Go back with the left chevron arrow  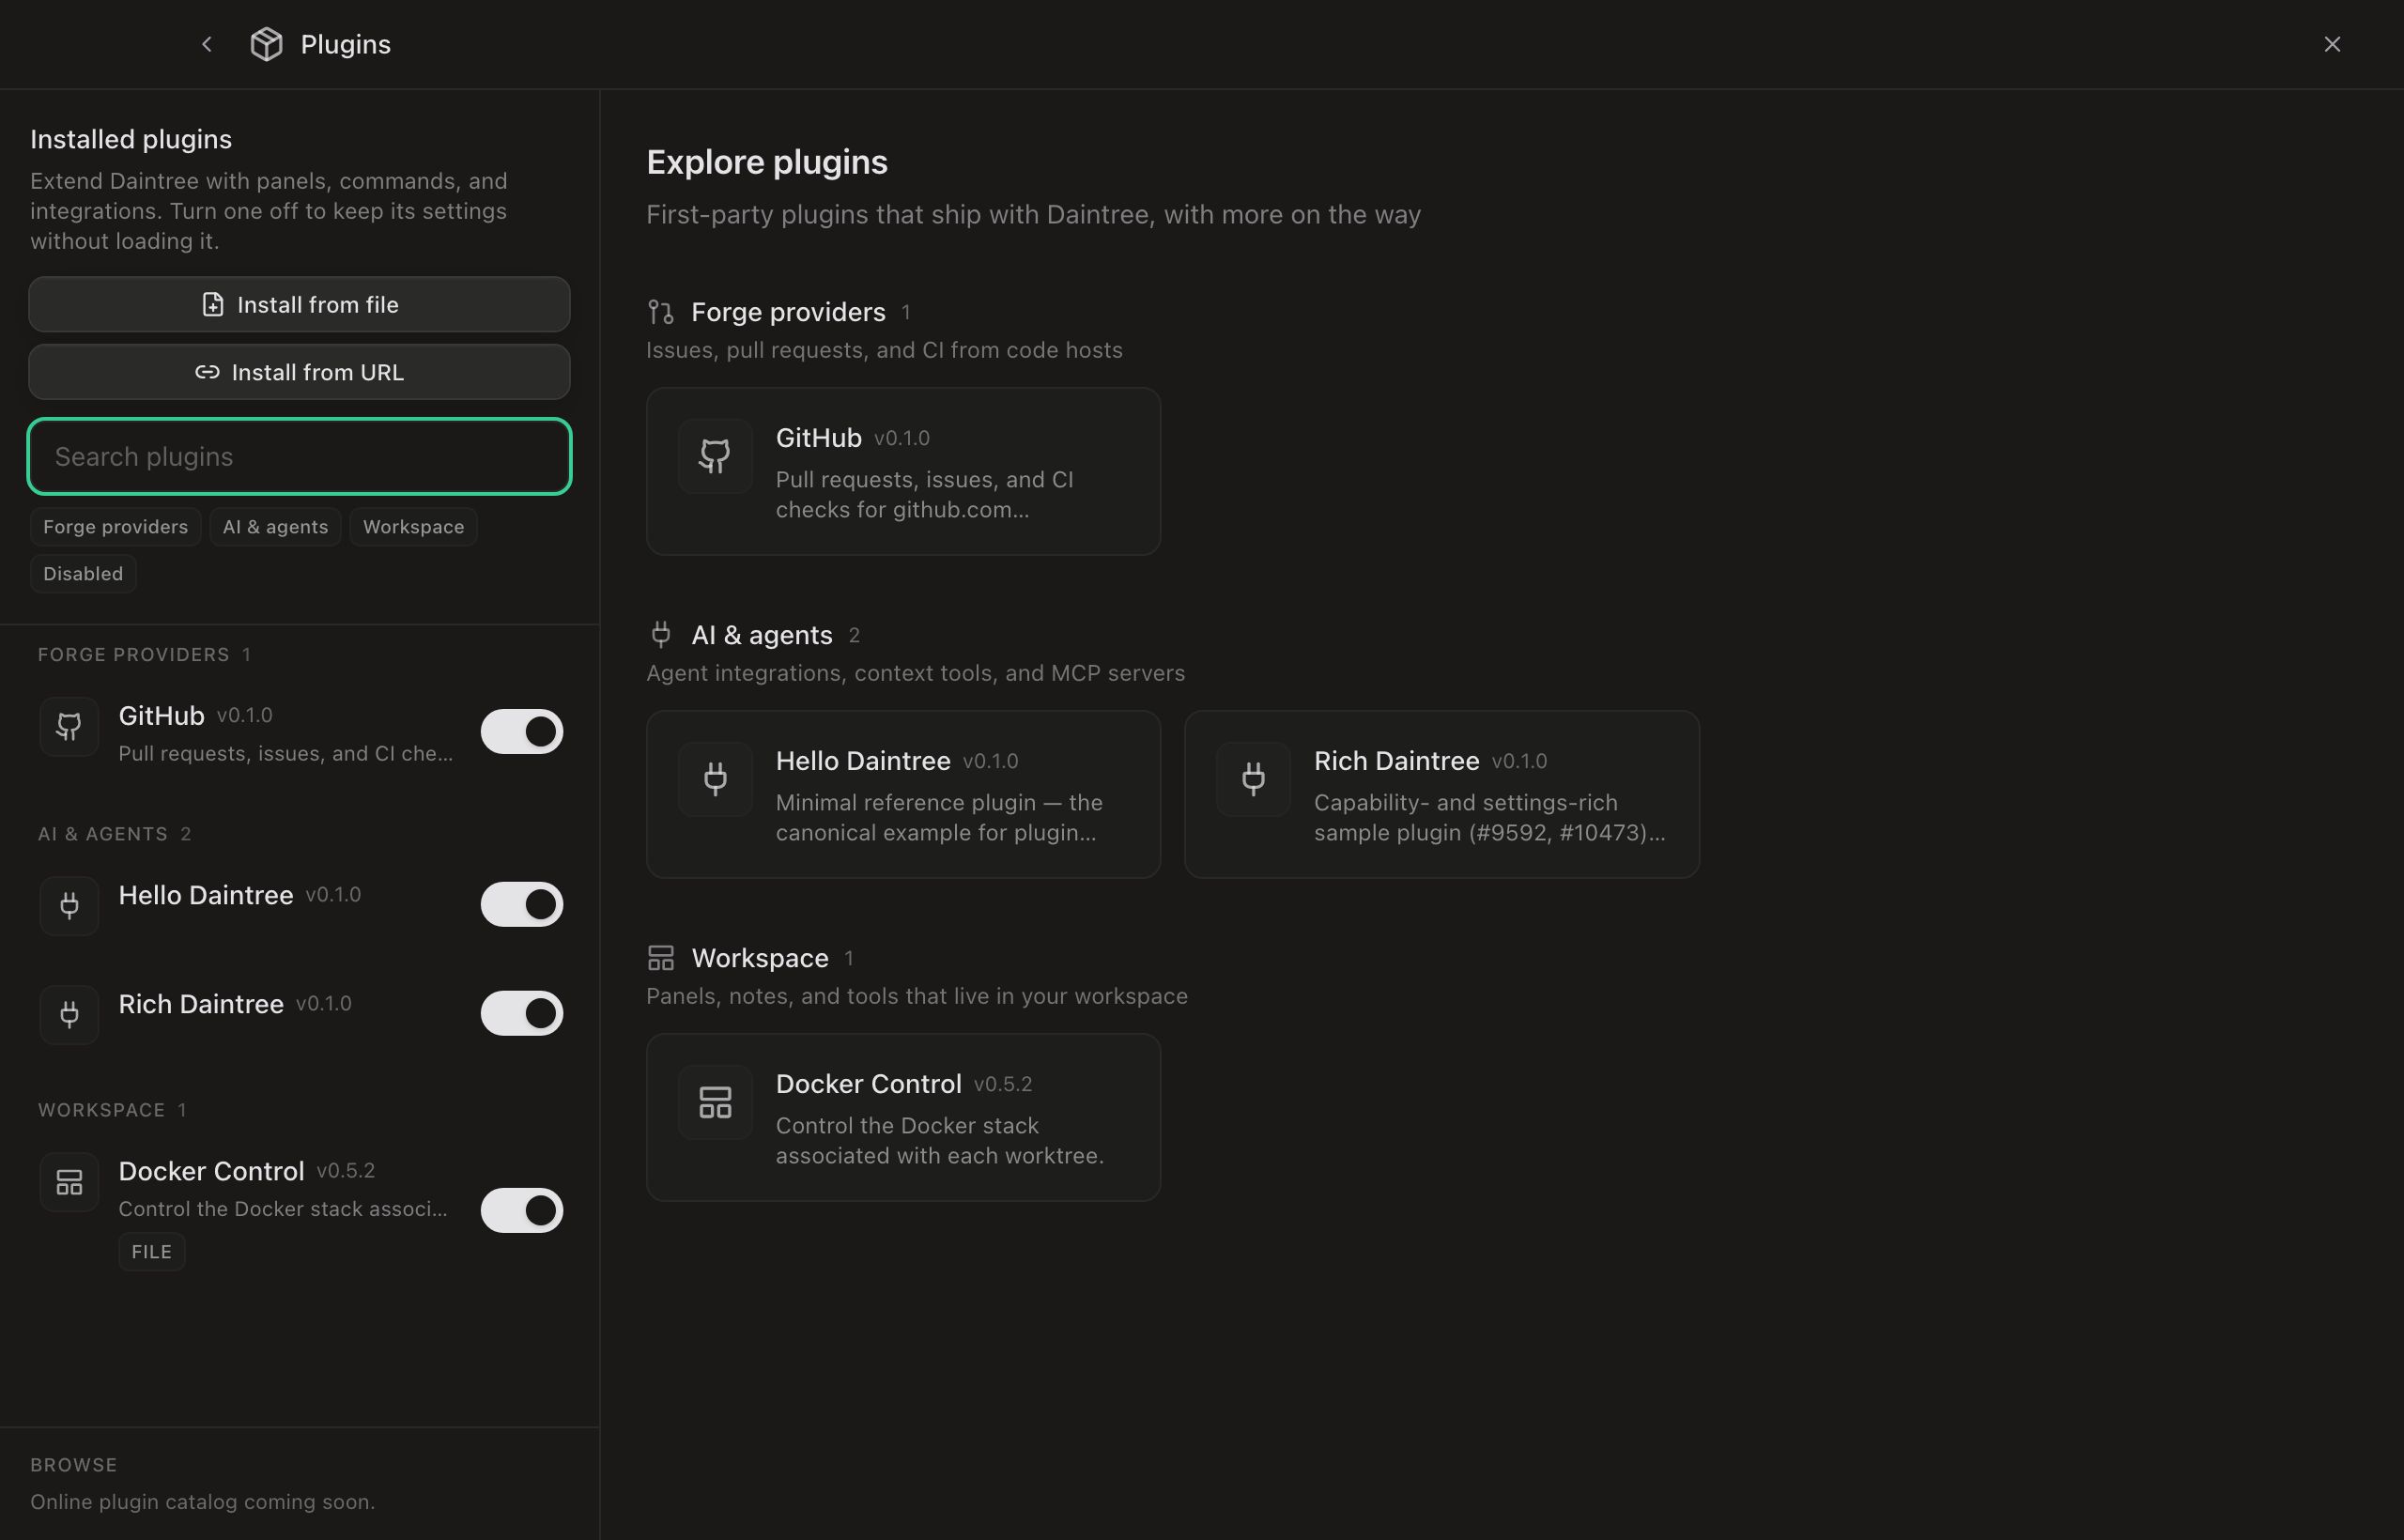click(207, 44)
